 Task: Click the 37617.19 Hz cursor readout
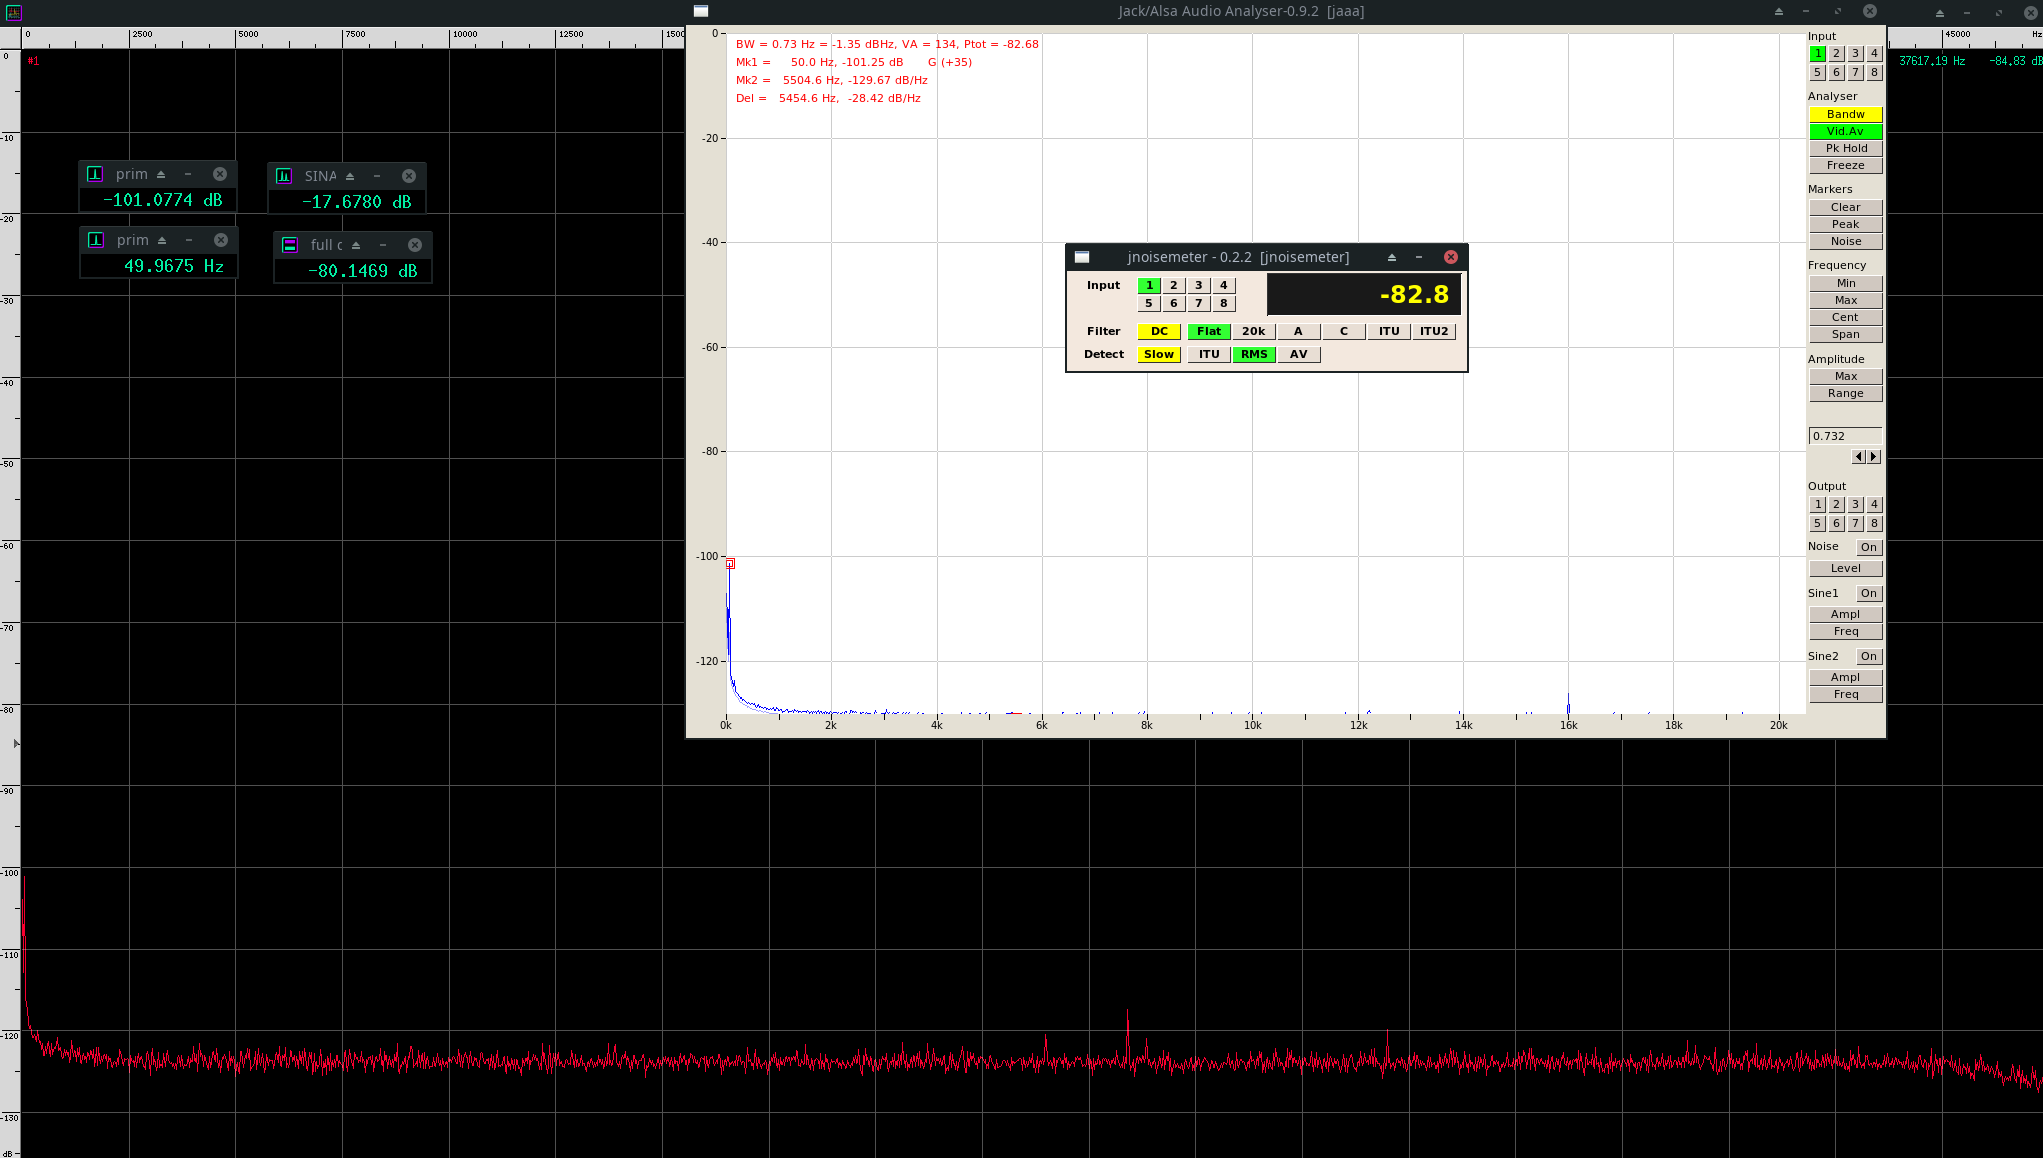click(1932, 61)
